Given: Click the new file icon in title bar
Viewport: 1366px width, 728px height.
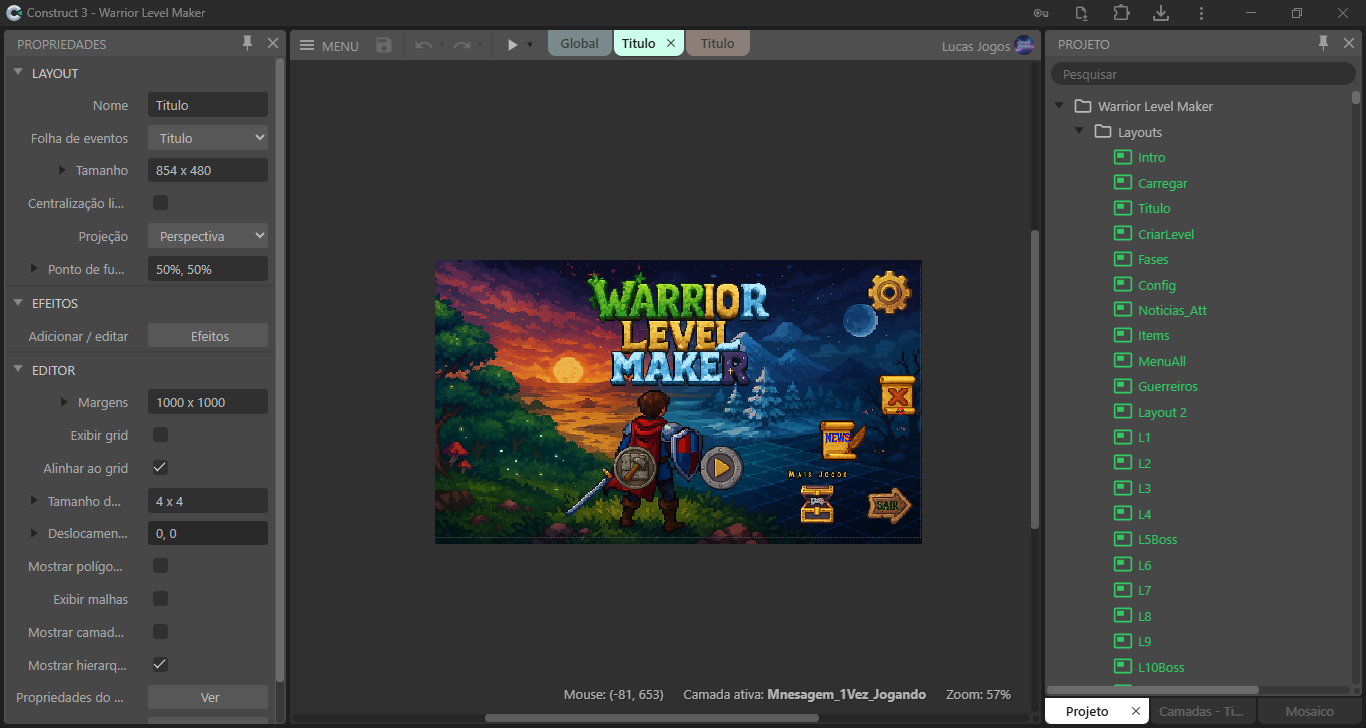Looking at the screenshot, I should (x=1081, y=13).
